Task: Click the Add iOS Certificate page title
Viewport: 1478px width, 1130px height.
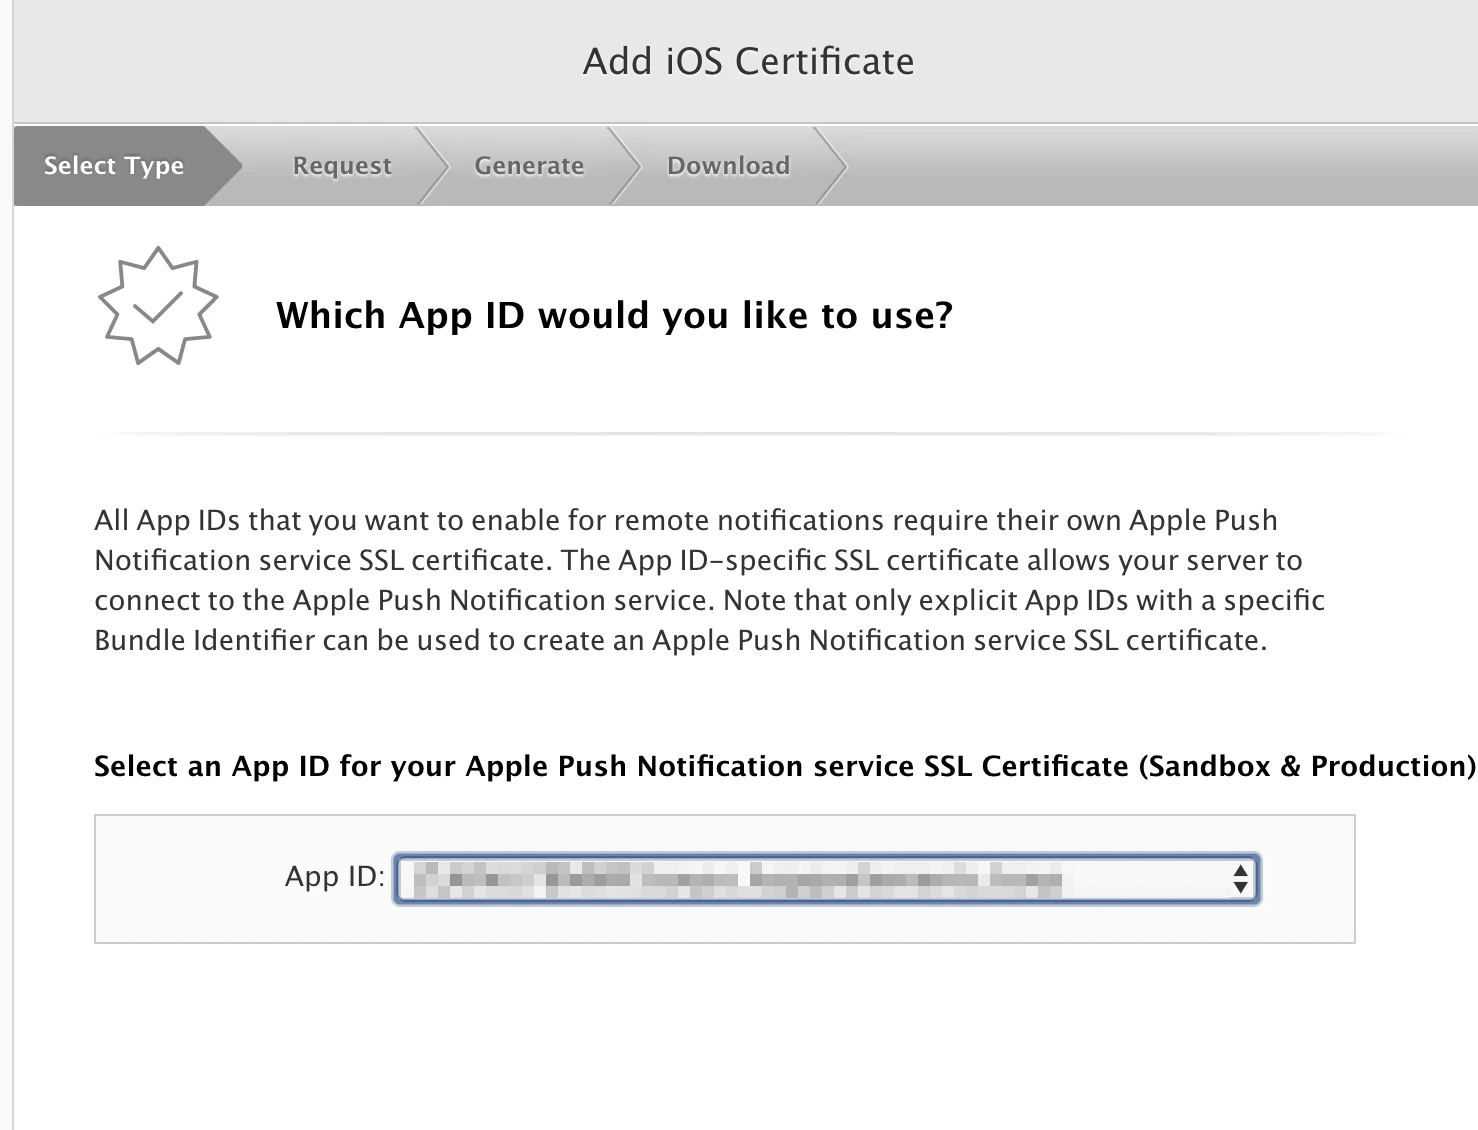Action: [x=749, y=61]
